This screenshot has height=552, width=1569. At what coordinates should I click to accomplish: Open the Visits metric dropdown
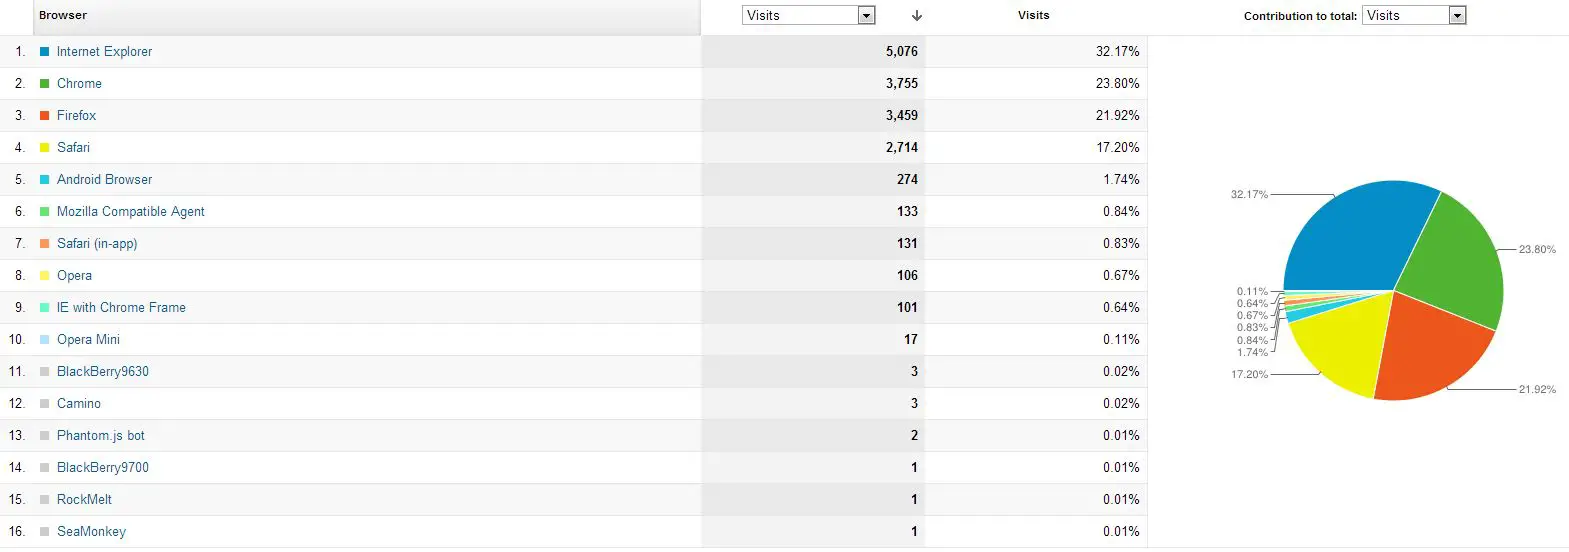click(809, 15)
